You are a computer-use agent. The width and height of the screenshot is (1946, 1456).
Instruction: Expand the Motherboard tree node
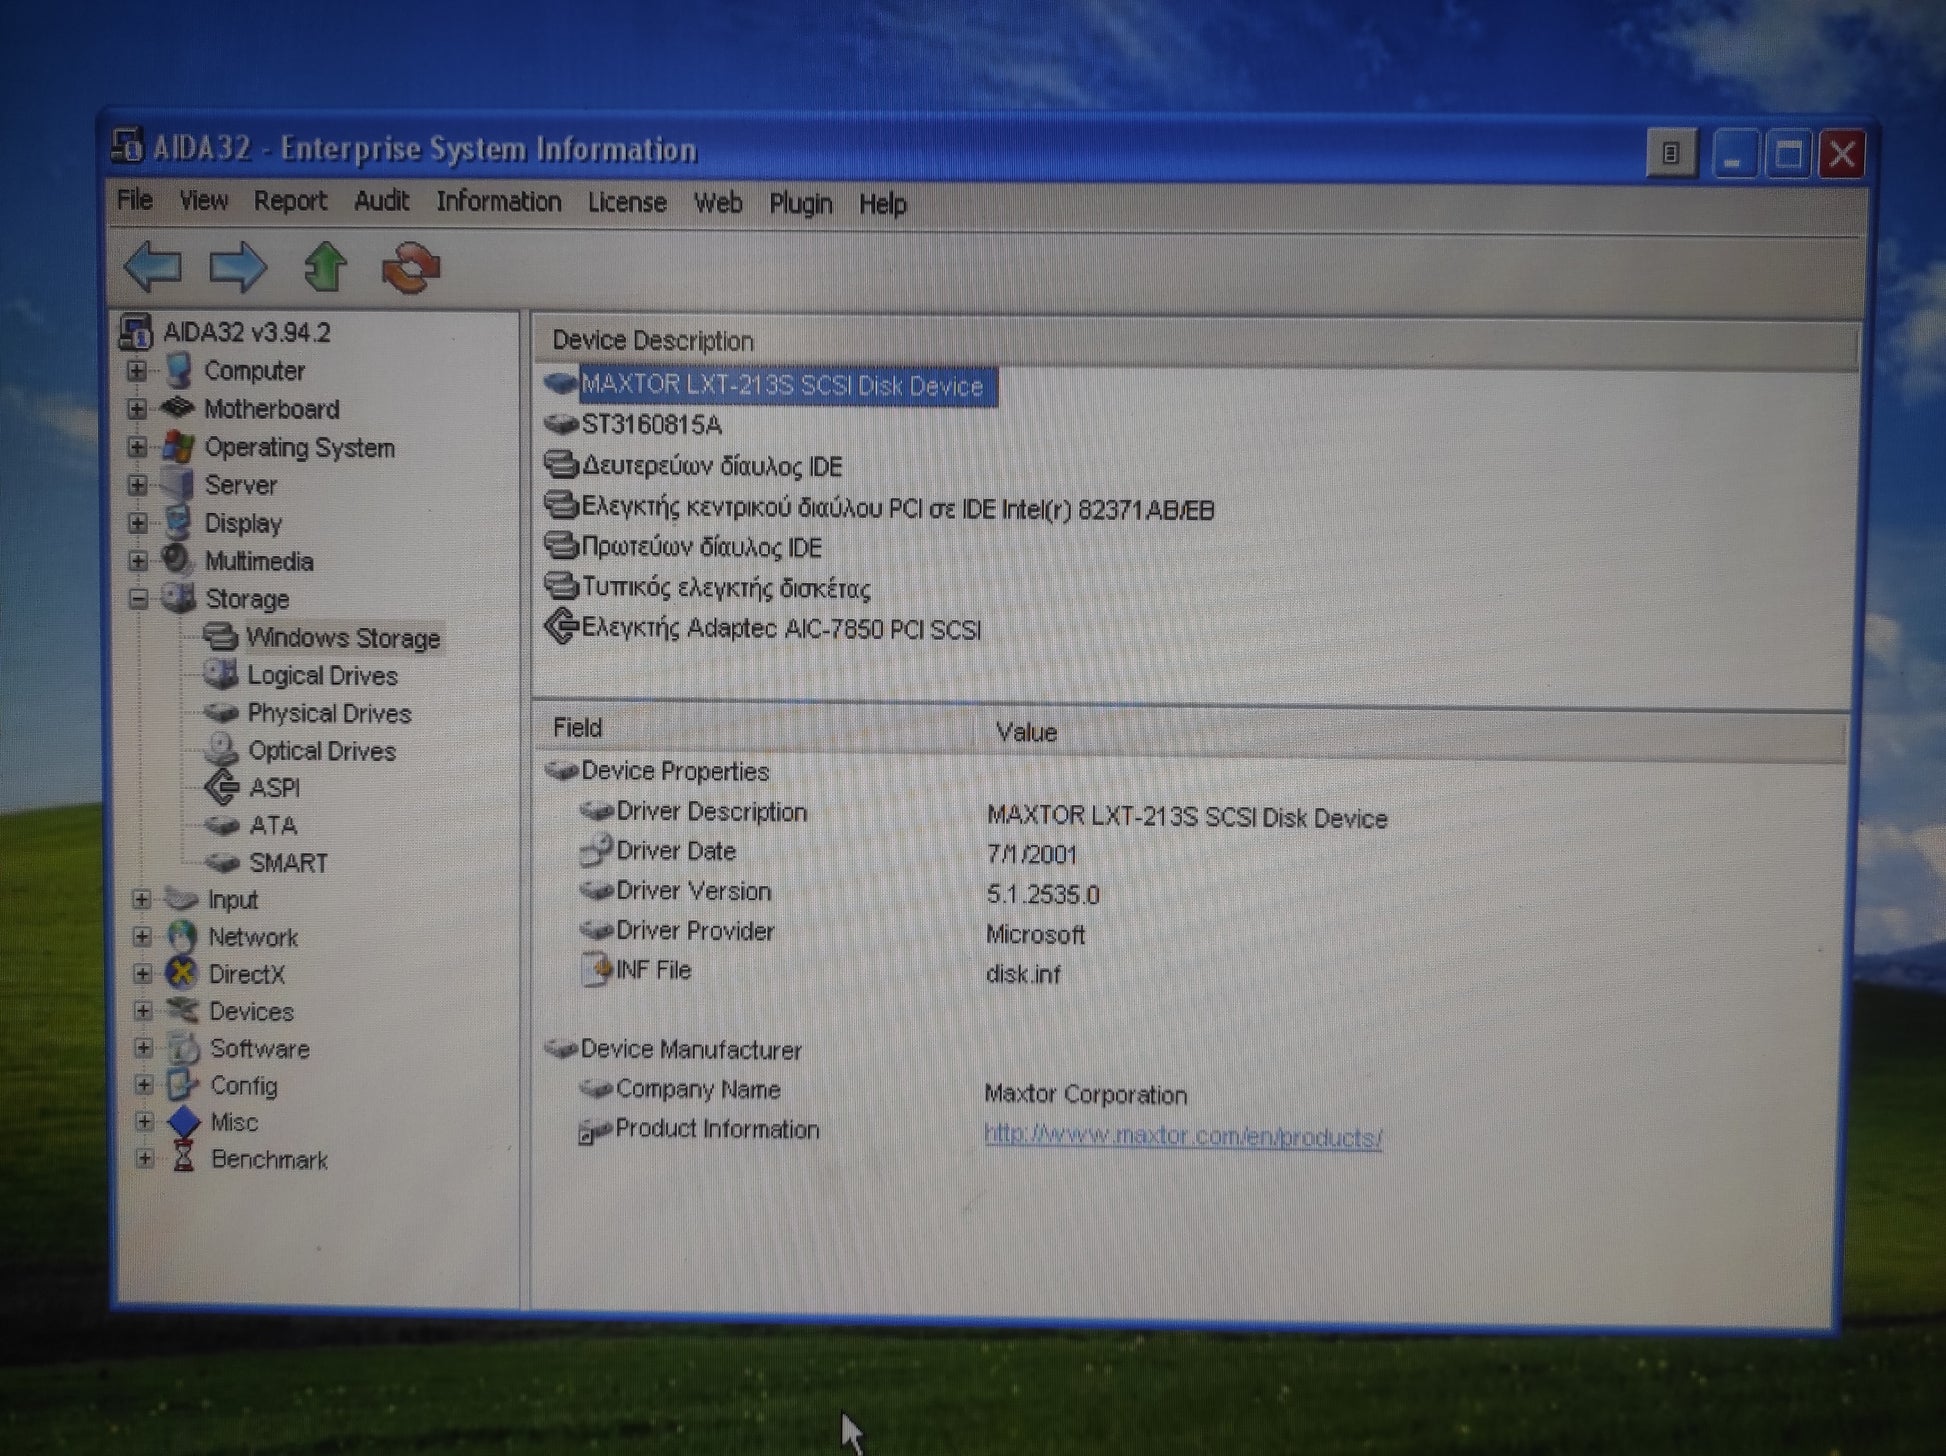click(137, 409)
